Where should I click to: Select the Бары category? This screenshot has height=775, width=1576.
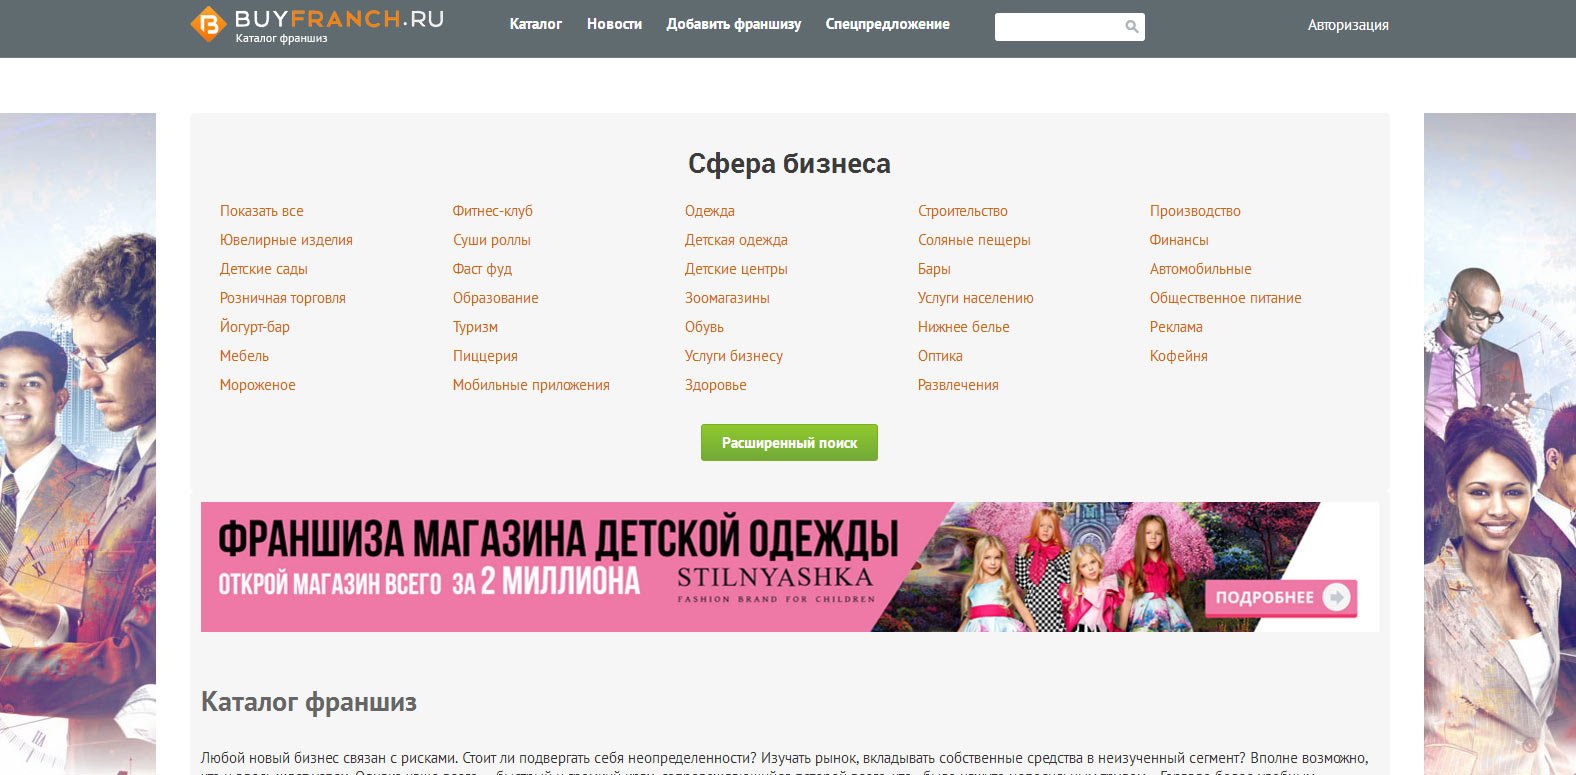pyautogui.click(x=934, y=269)
